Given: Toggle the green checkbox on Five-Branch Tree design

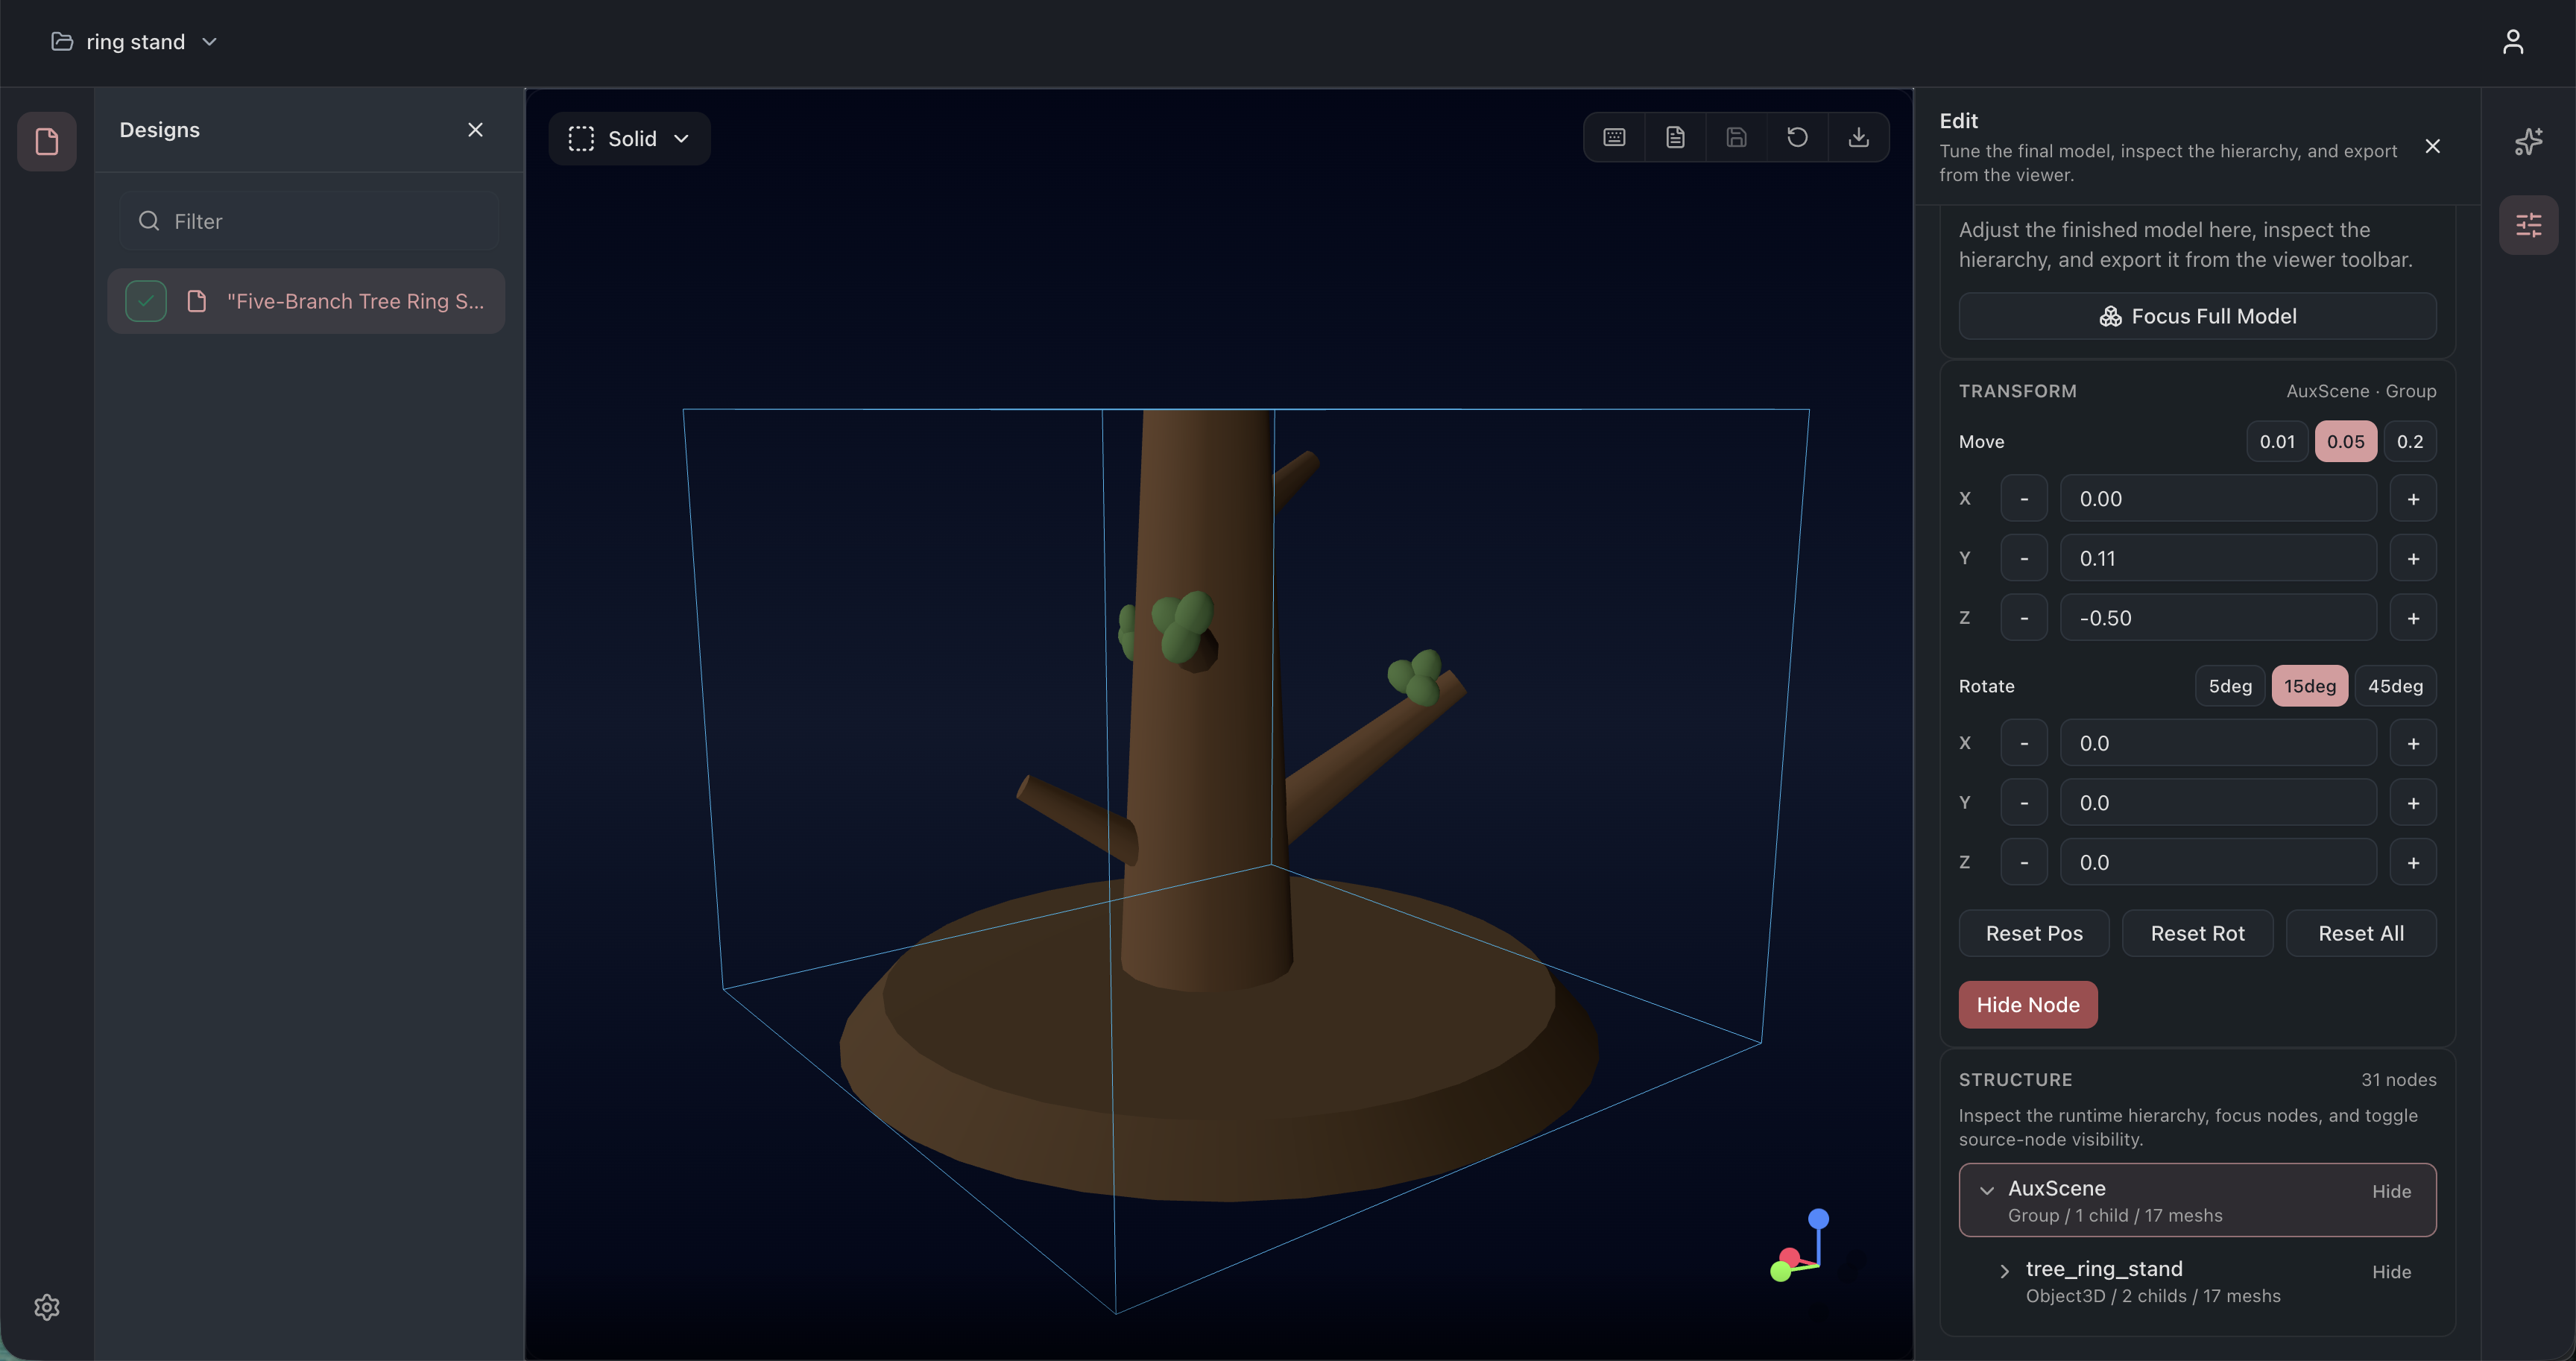Looking at the screenshot, I should point(146,301).
